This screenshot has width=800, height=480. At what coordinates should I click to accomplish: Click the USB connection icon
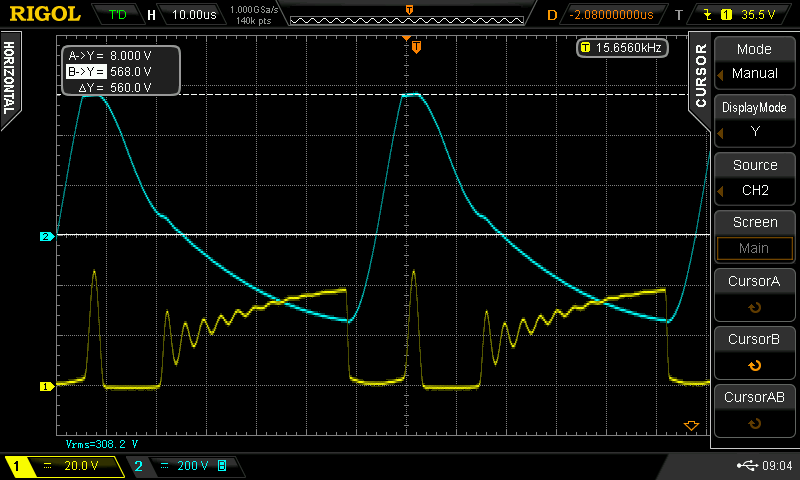coord(747,465)
